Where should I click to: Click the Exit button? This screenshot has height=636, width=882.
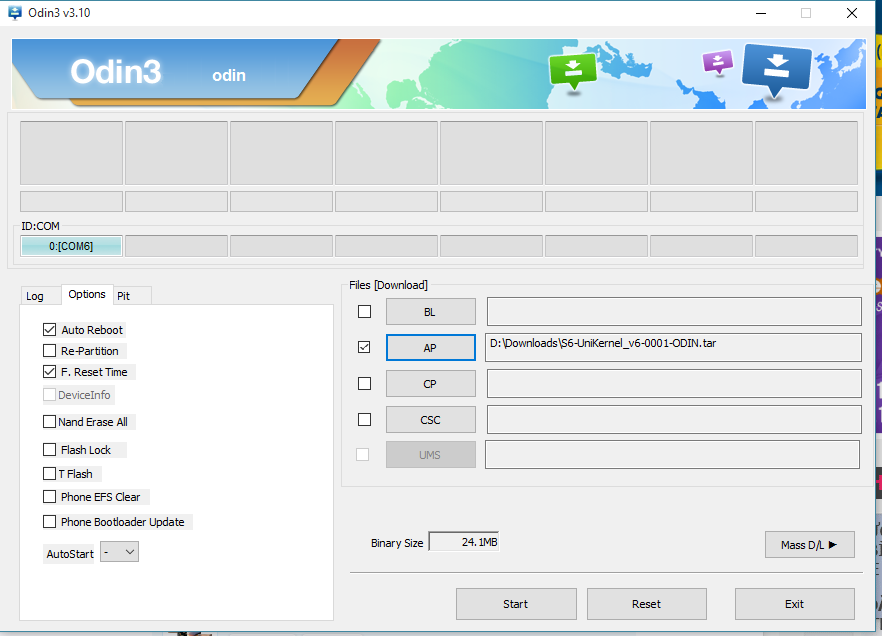click(794, 604)
